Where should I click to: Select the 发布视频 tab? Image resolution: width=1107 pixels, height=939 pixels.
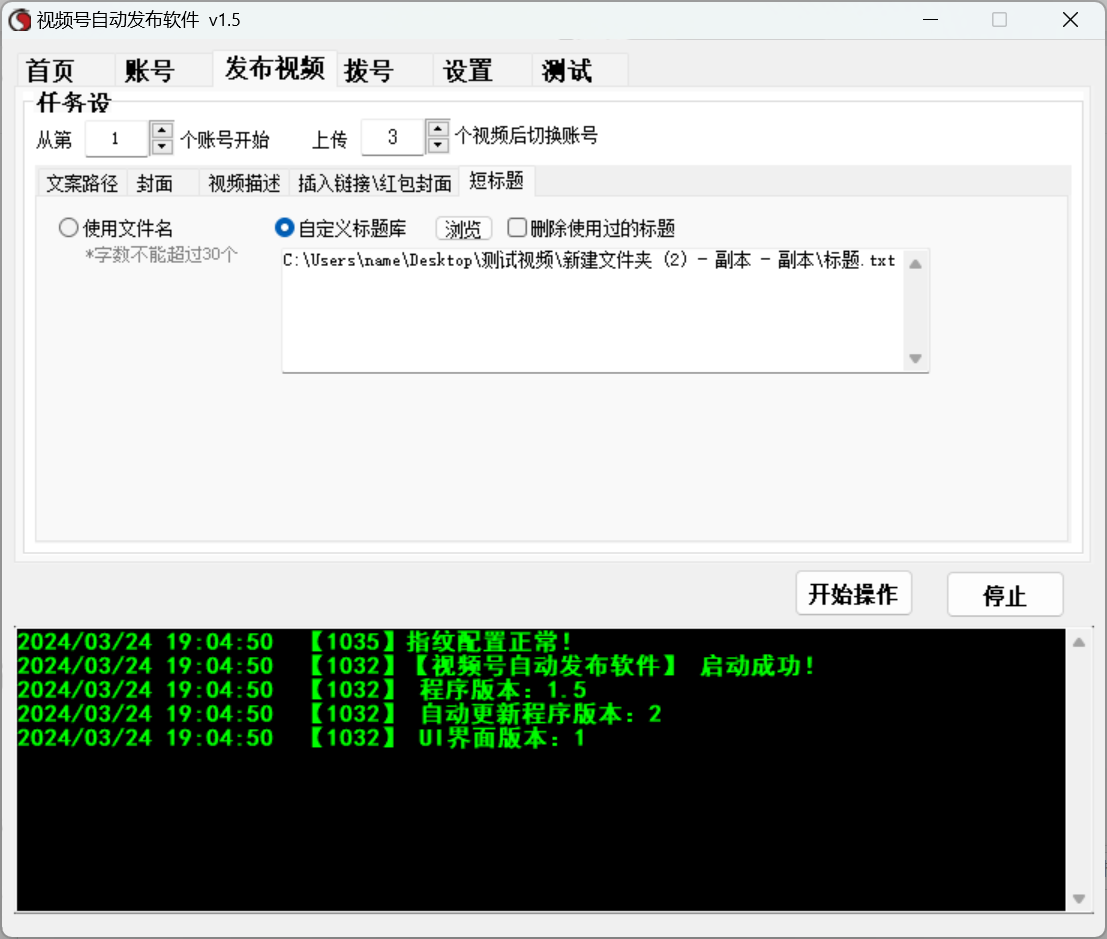tap(274, 68)
